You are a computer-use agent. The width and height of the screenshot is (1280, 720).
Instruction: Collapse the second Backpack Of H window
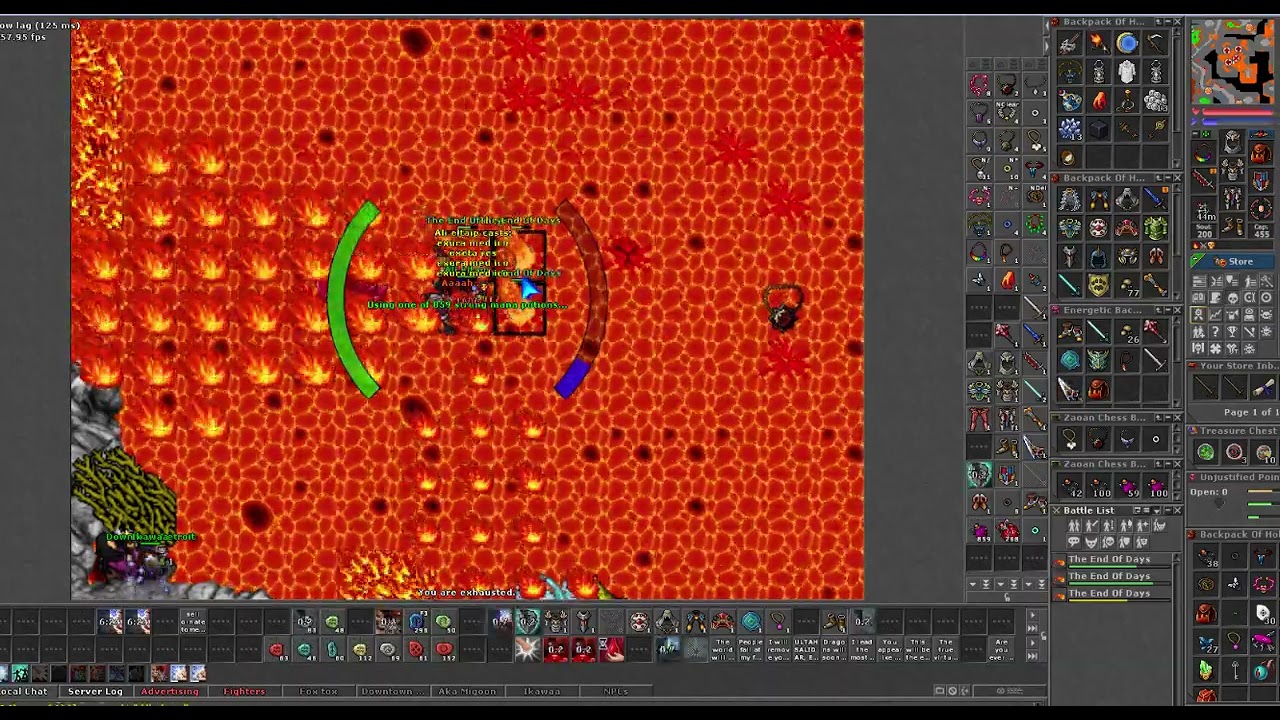1168,178
